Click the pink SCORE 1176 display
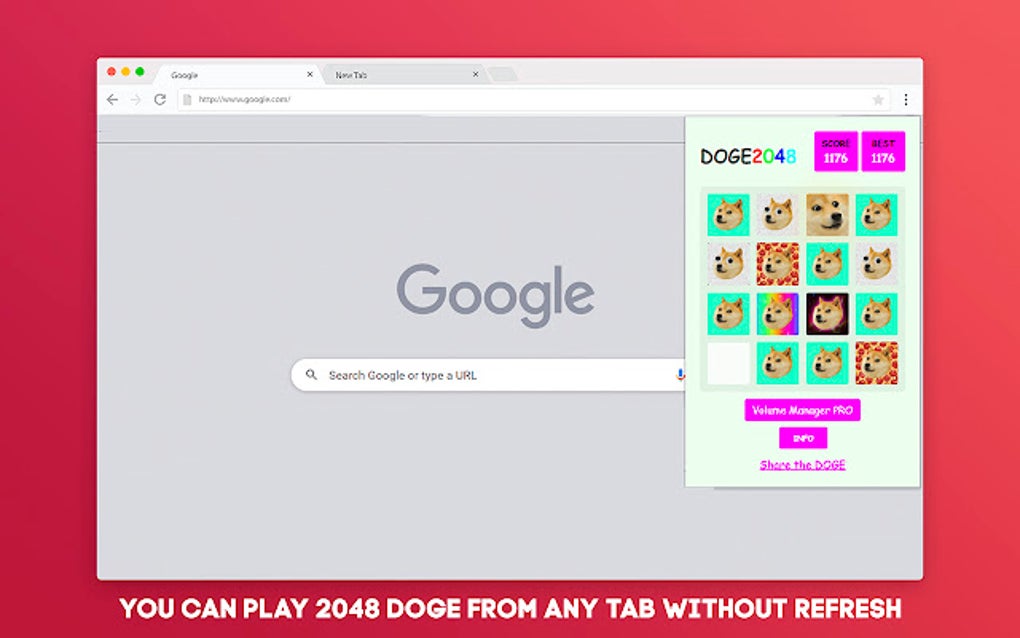This screenshot has width=1020, height=638. coord(838,152)
